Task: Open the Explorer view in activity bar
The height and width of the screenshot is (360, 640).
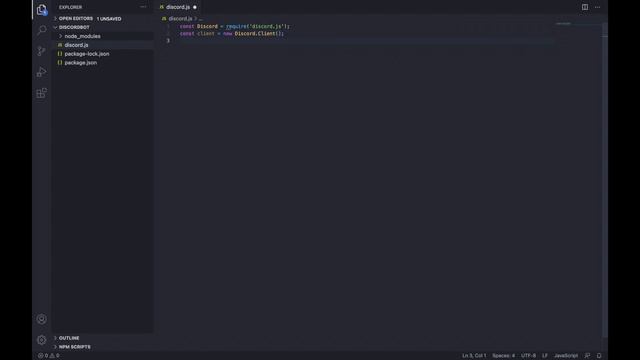Action: click(42, 9)
